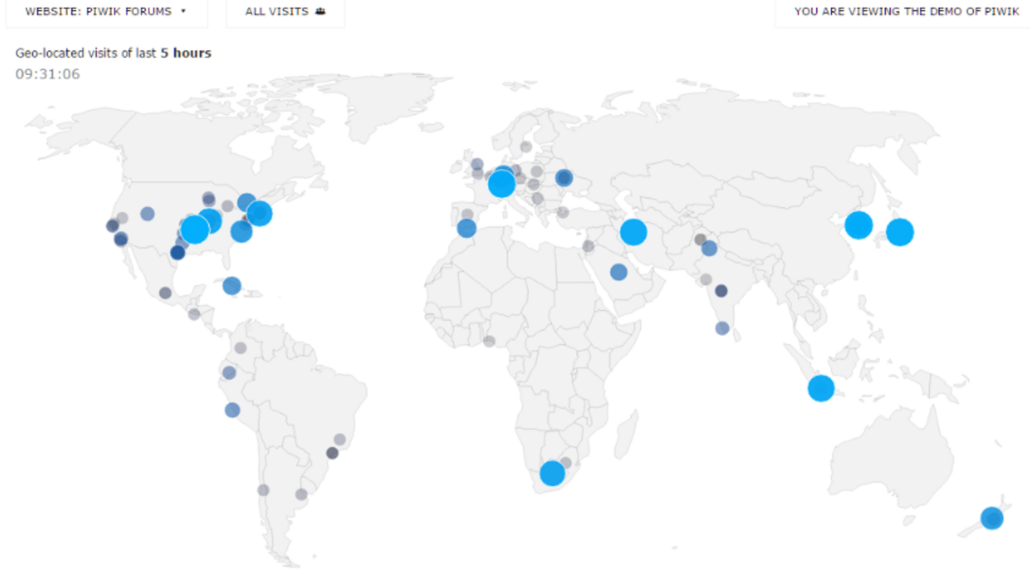Click the visit marker over South Africa

554,471
